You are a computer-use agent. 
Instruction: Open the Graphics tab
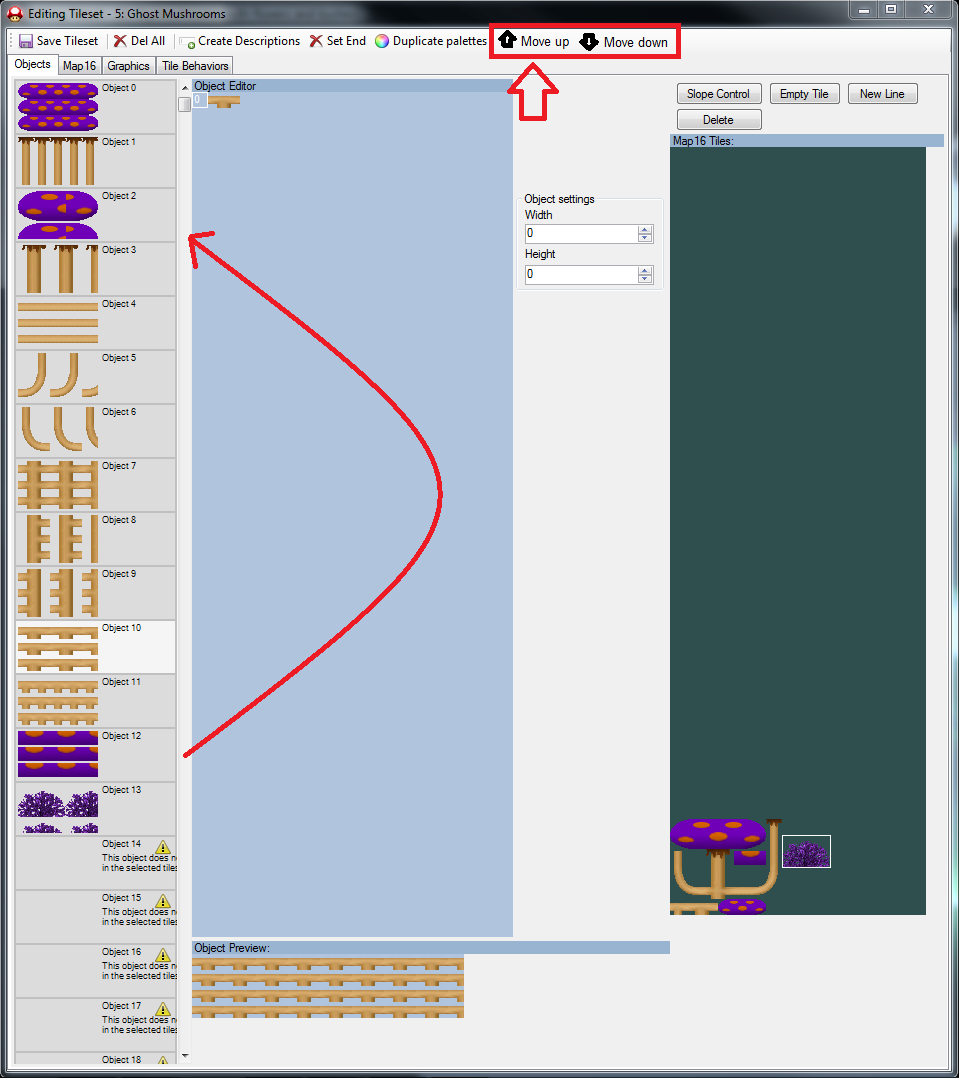tap(129, 66)
